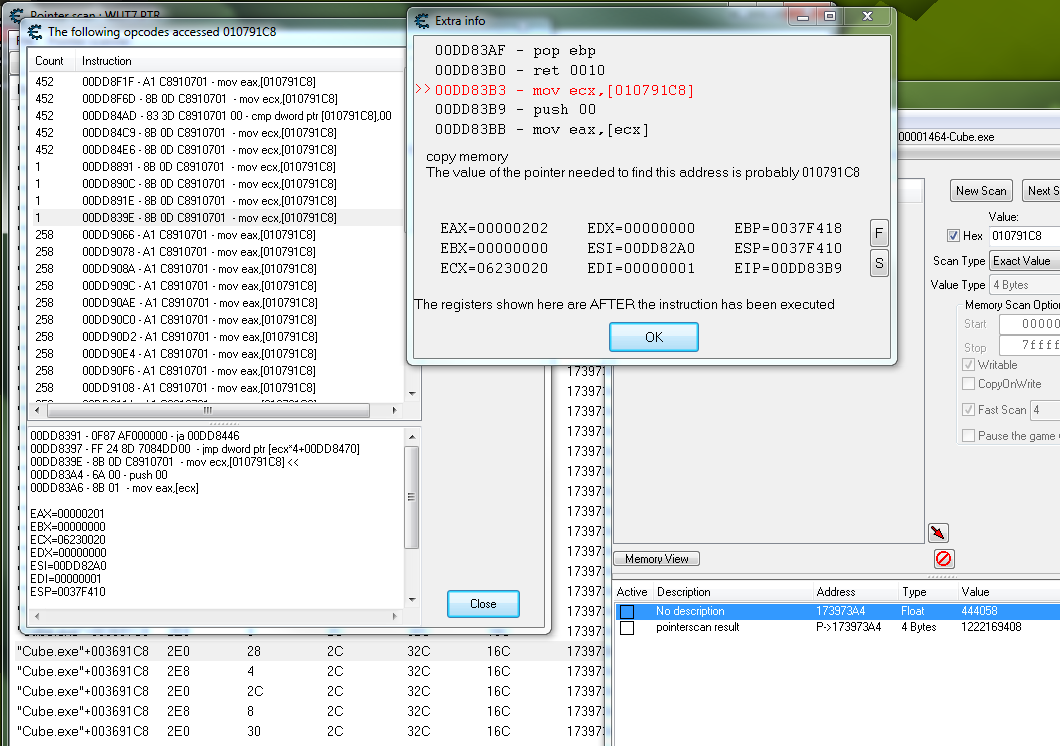Viewport: 1060px width, 746px height.
Task: Activate the pointerscan result entry checkbox
Action: (x=627, y=628)
